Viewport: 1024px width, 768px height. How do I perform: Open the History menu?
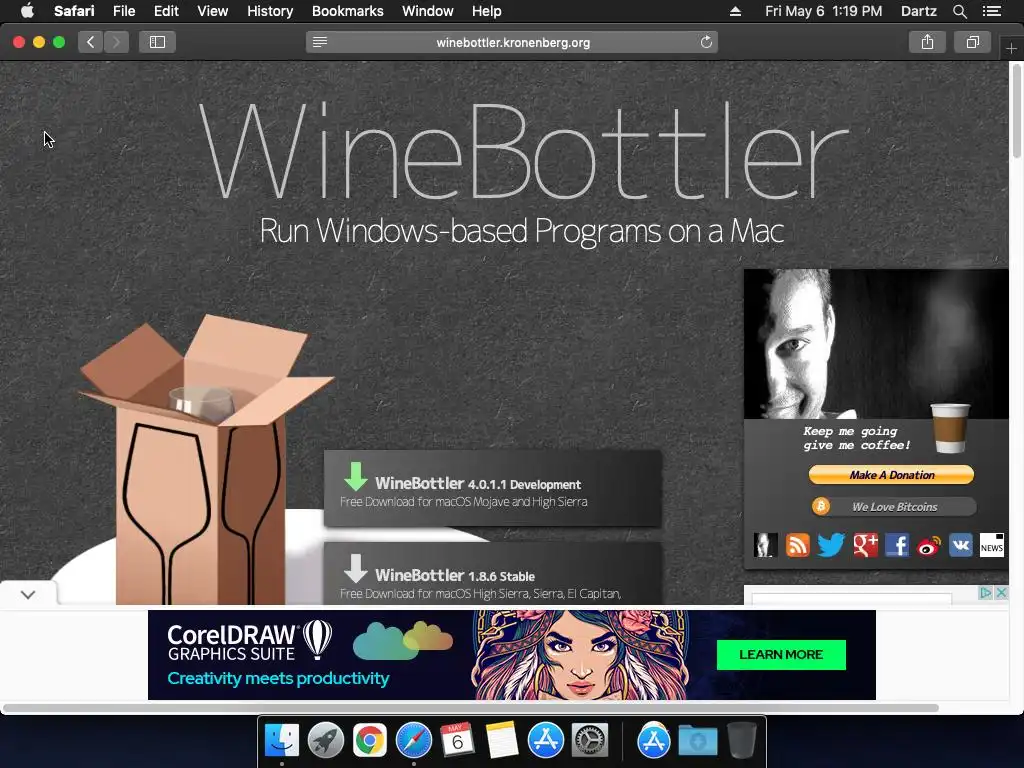pyautogui.click(x=270, y=11)
